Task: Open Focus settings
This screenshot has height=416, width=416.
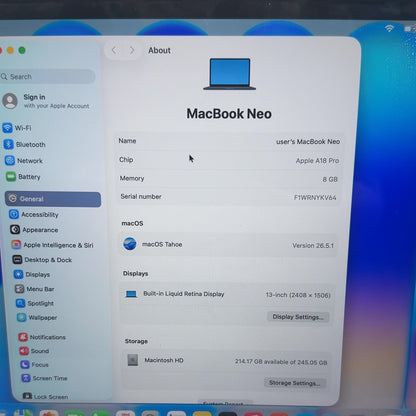Action: (x=35, y=365)
